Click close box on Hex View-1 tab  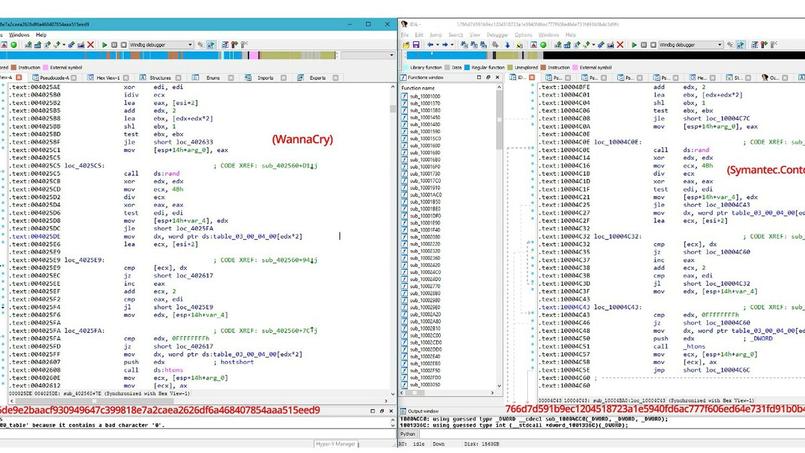(x=126, y=78)
